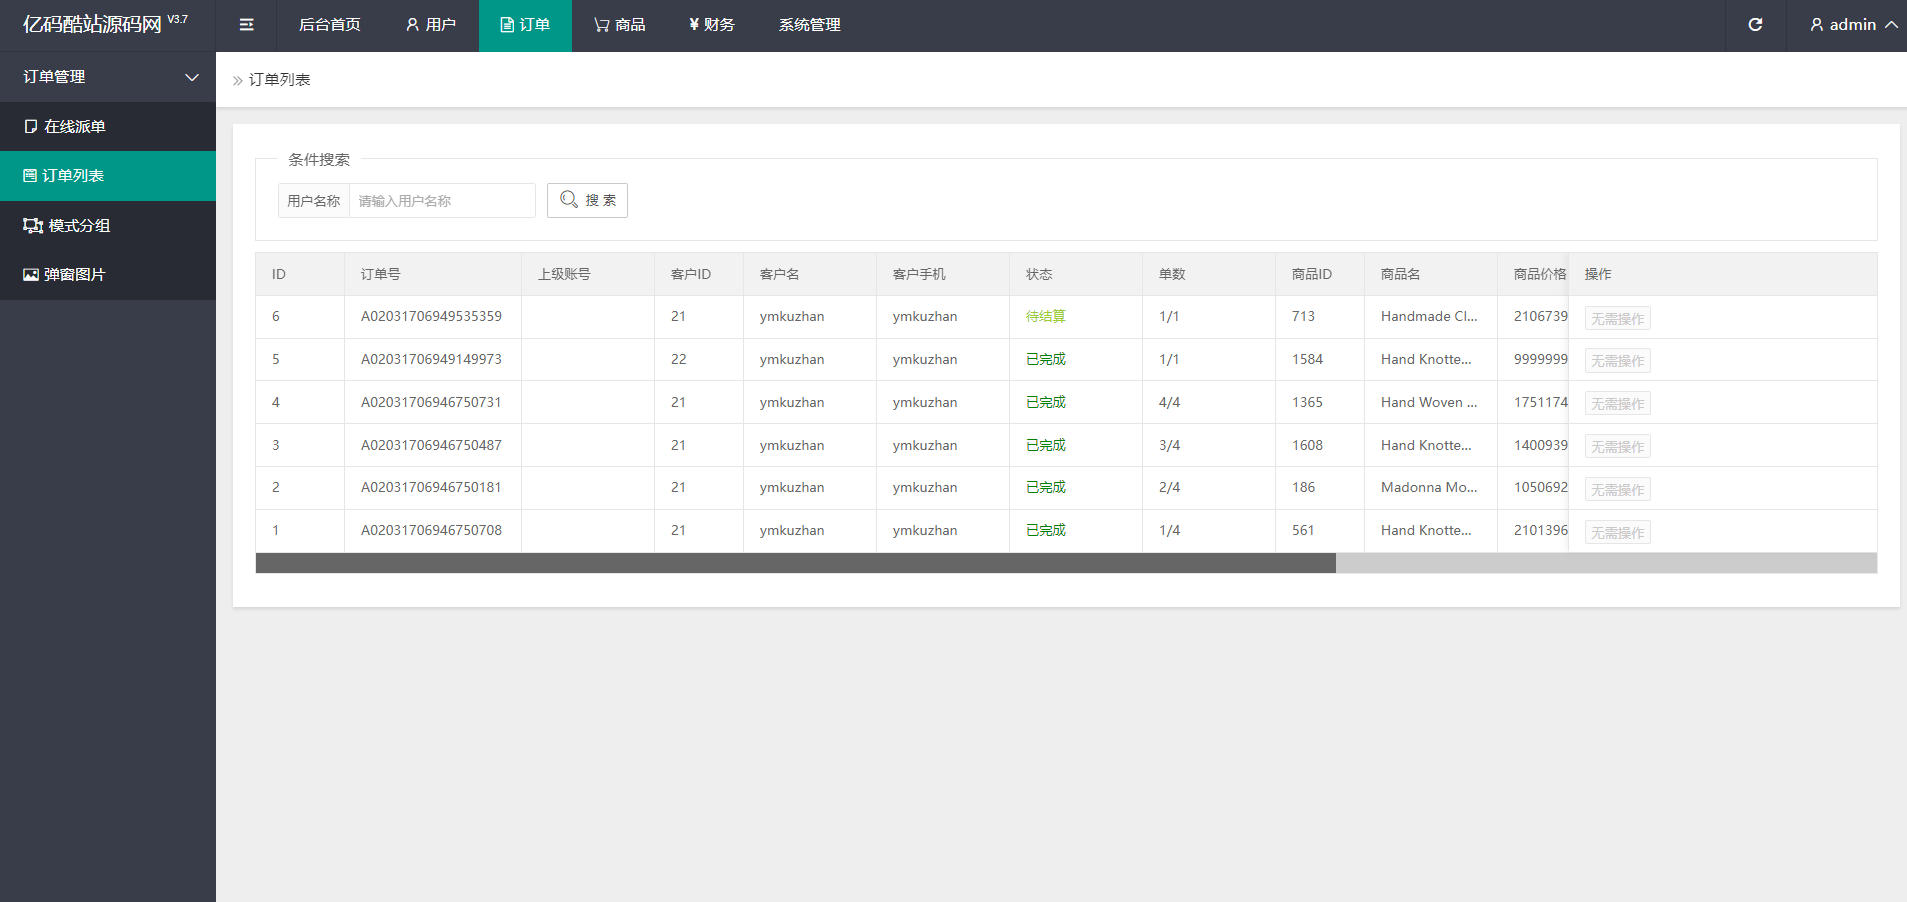
Task: Select 订单列表 in the sidebar
Action: pyautogui.click(x=108, y=176)
